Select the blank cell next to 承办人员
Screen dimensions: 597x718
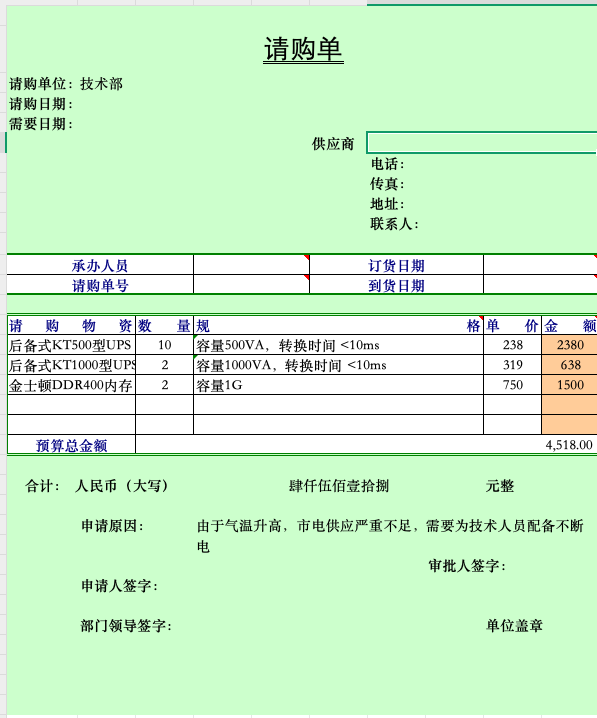251,265
